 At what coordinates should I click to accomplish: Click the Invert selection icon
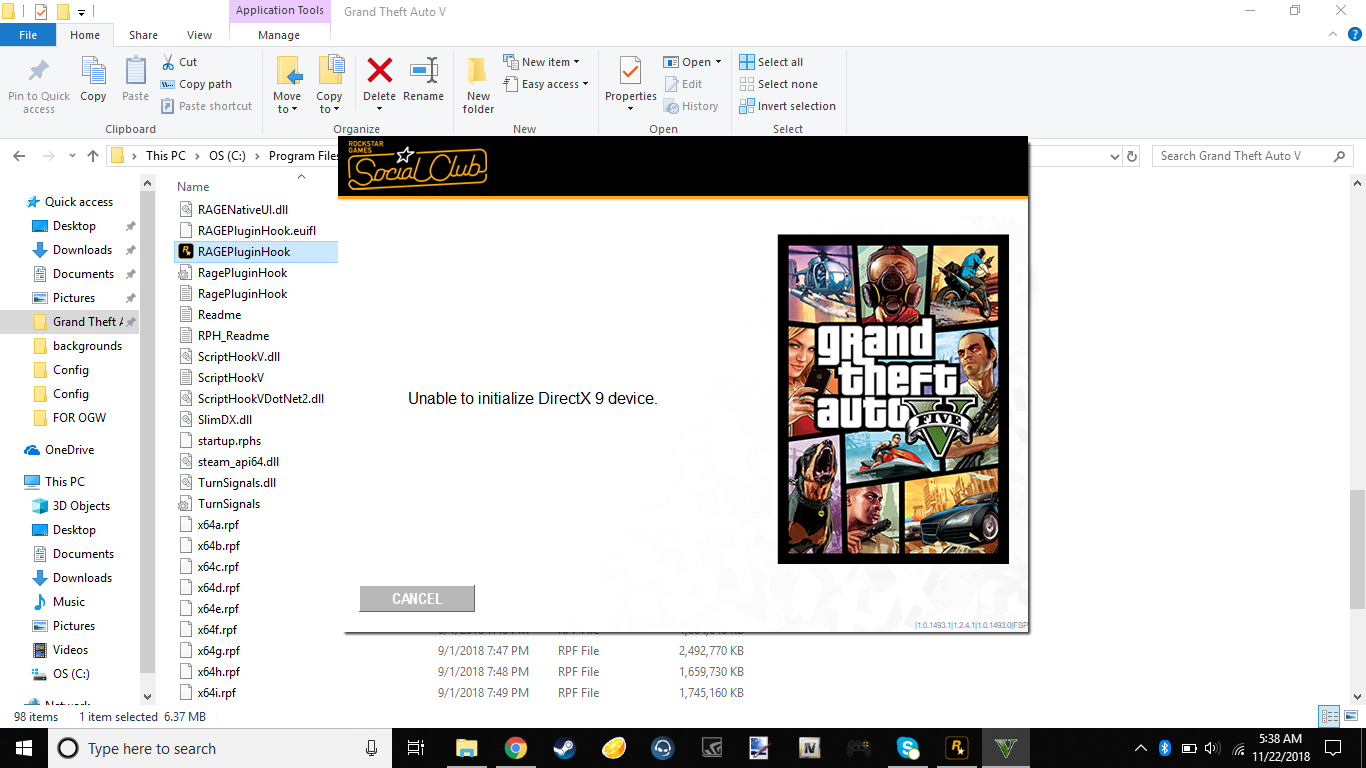point(747,106)
